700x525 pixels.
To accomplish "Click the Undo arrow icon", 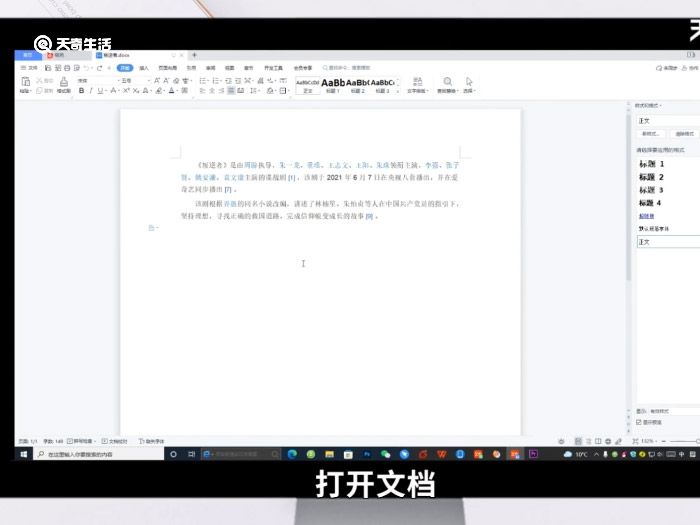I will [x=87, y=68].
